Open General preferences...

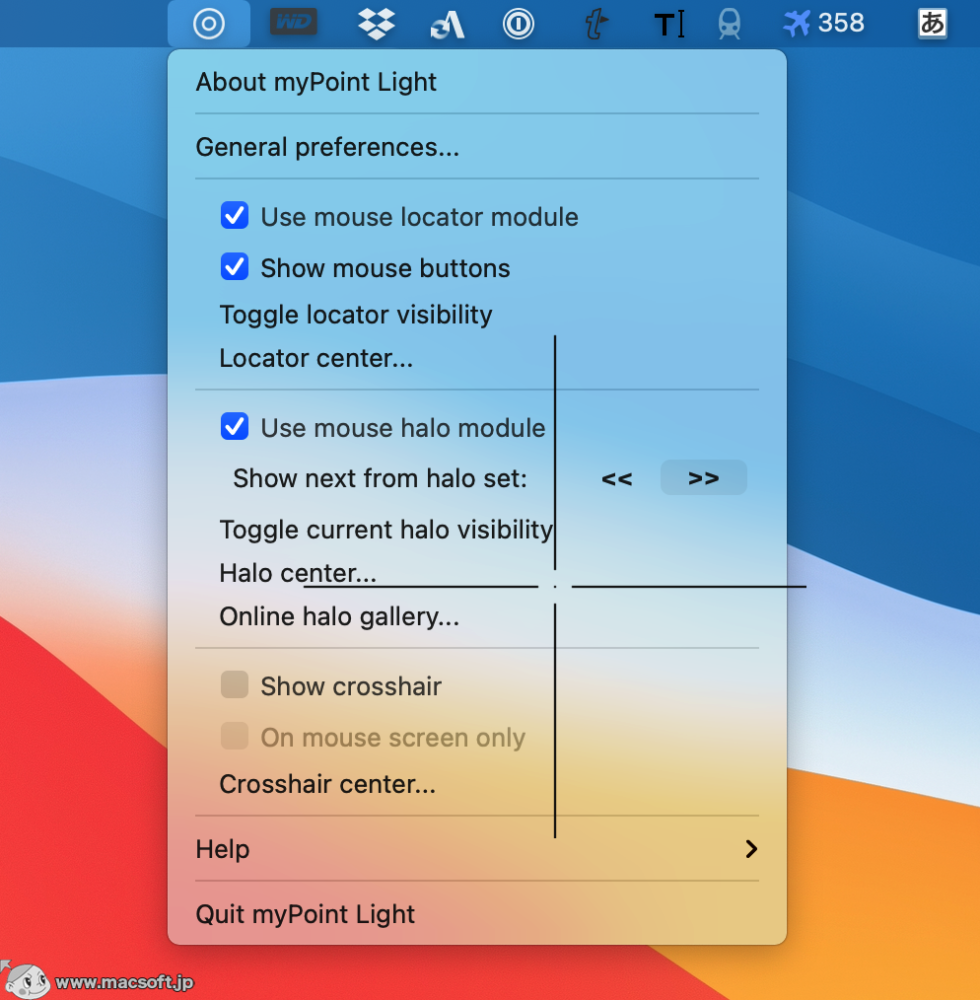coord(327,147)
